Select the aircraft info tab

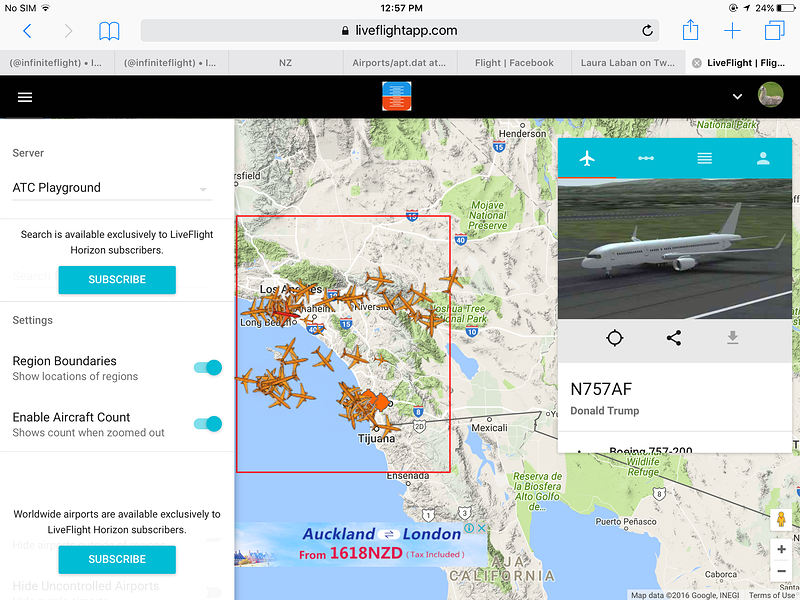click(x=587, y=158)
